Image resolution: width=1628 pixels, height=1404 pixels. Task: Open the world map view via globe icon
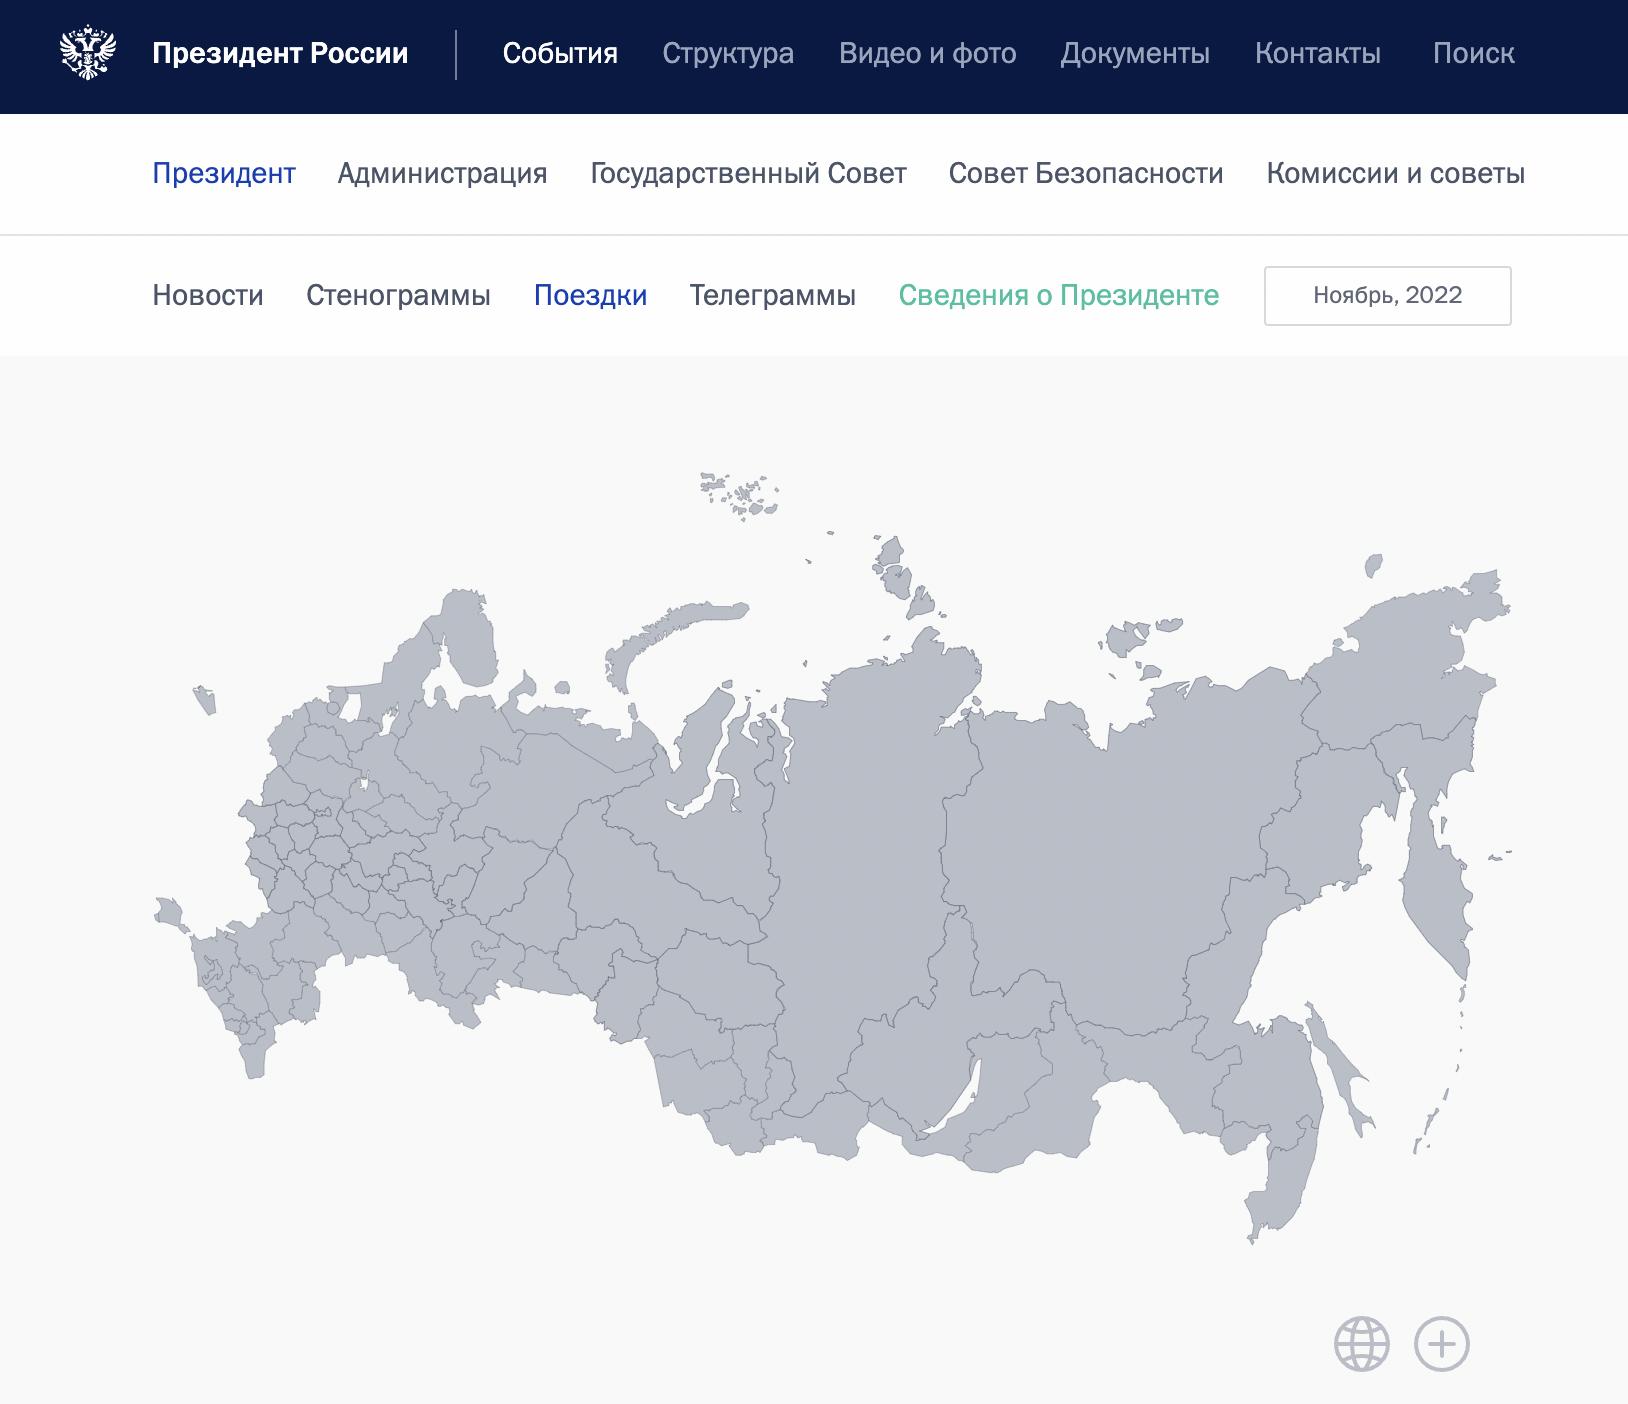(1361, 1344)
